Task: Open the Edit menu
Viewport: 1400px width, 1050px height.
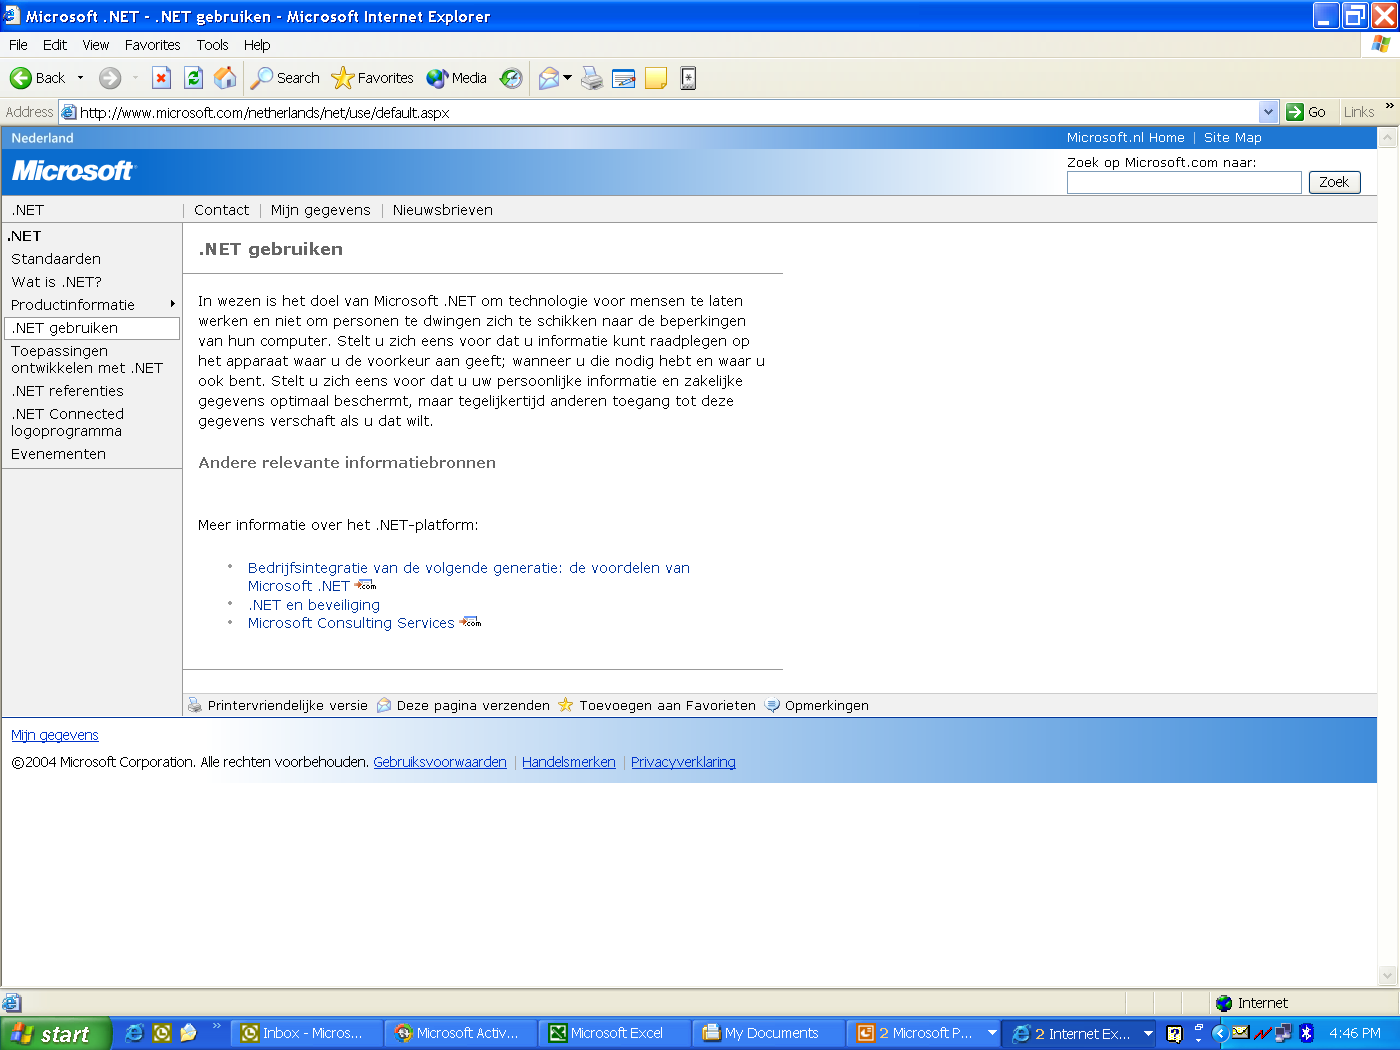Action: [55, 45]
